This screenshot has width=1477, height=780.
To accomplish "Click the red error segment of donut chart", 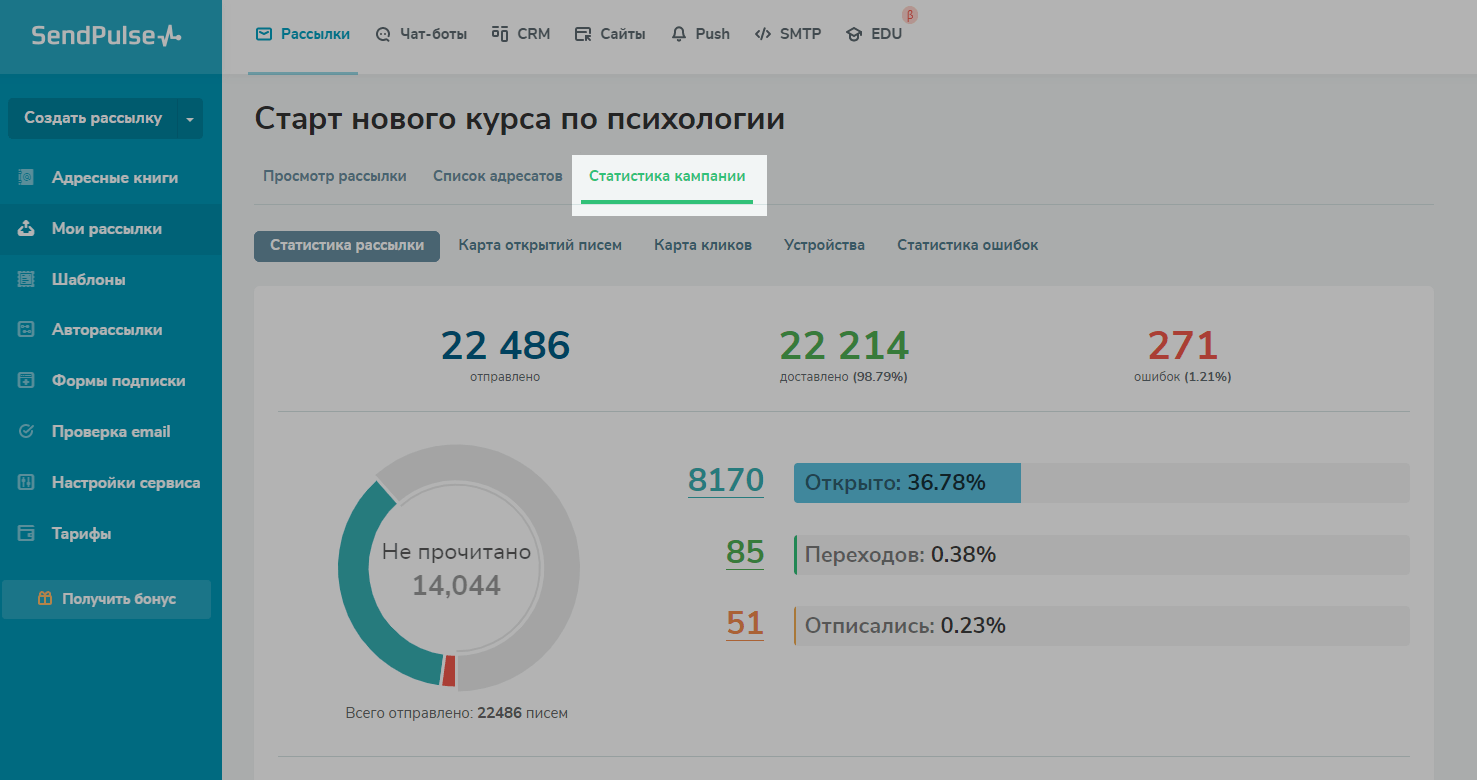I will pyautogui.click(x=449, y=671).
